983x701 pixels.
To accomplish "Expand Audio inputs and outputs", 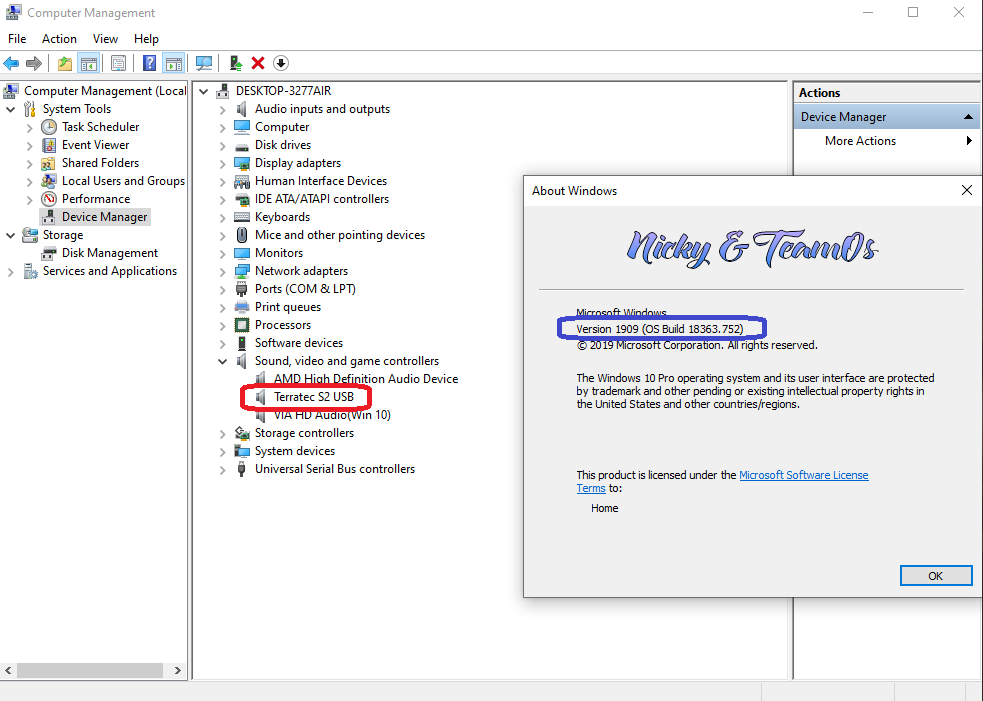I will (223, 110).
